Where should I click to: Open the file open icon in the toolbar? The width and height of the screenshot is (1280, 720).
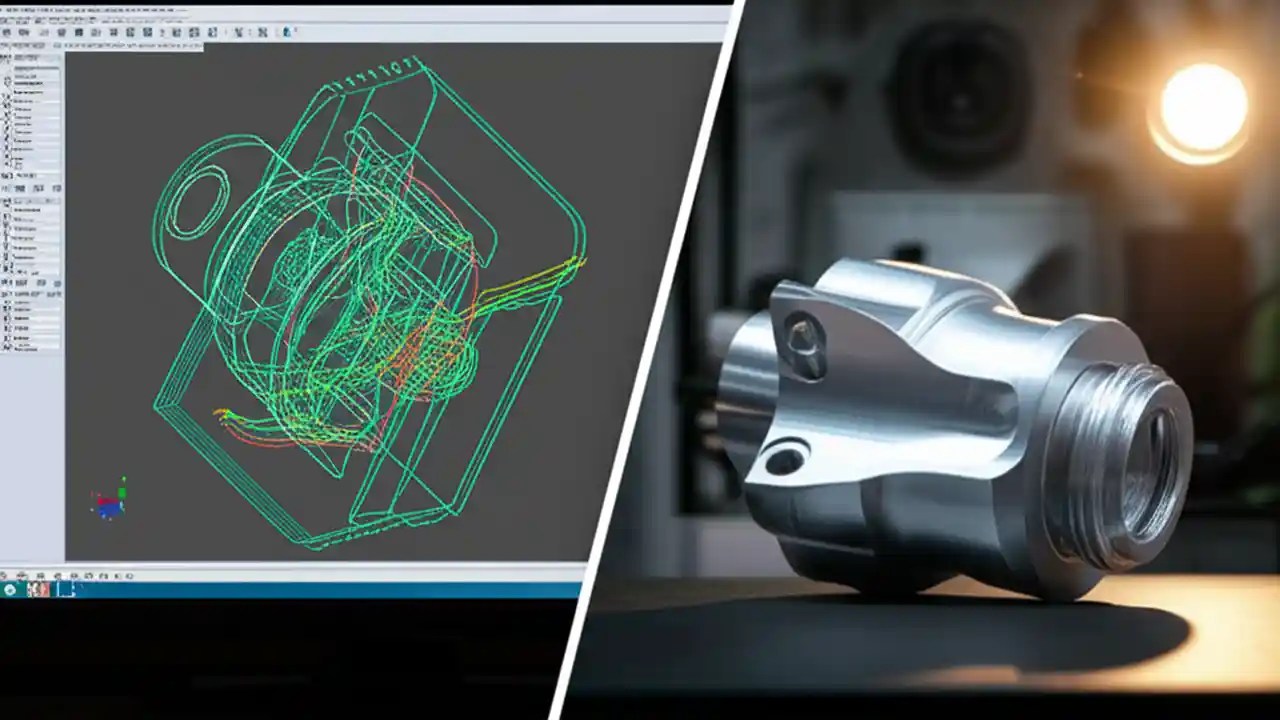(x=22, y=32)
